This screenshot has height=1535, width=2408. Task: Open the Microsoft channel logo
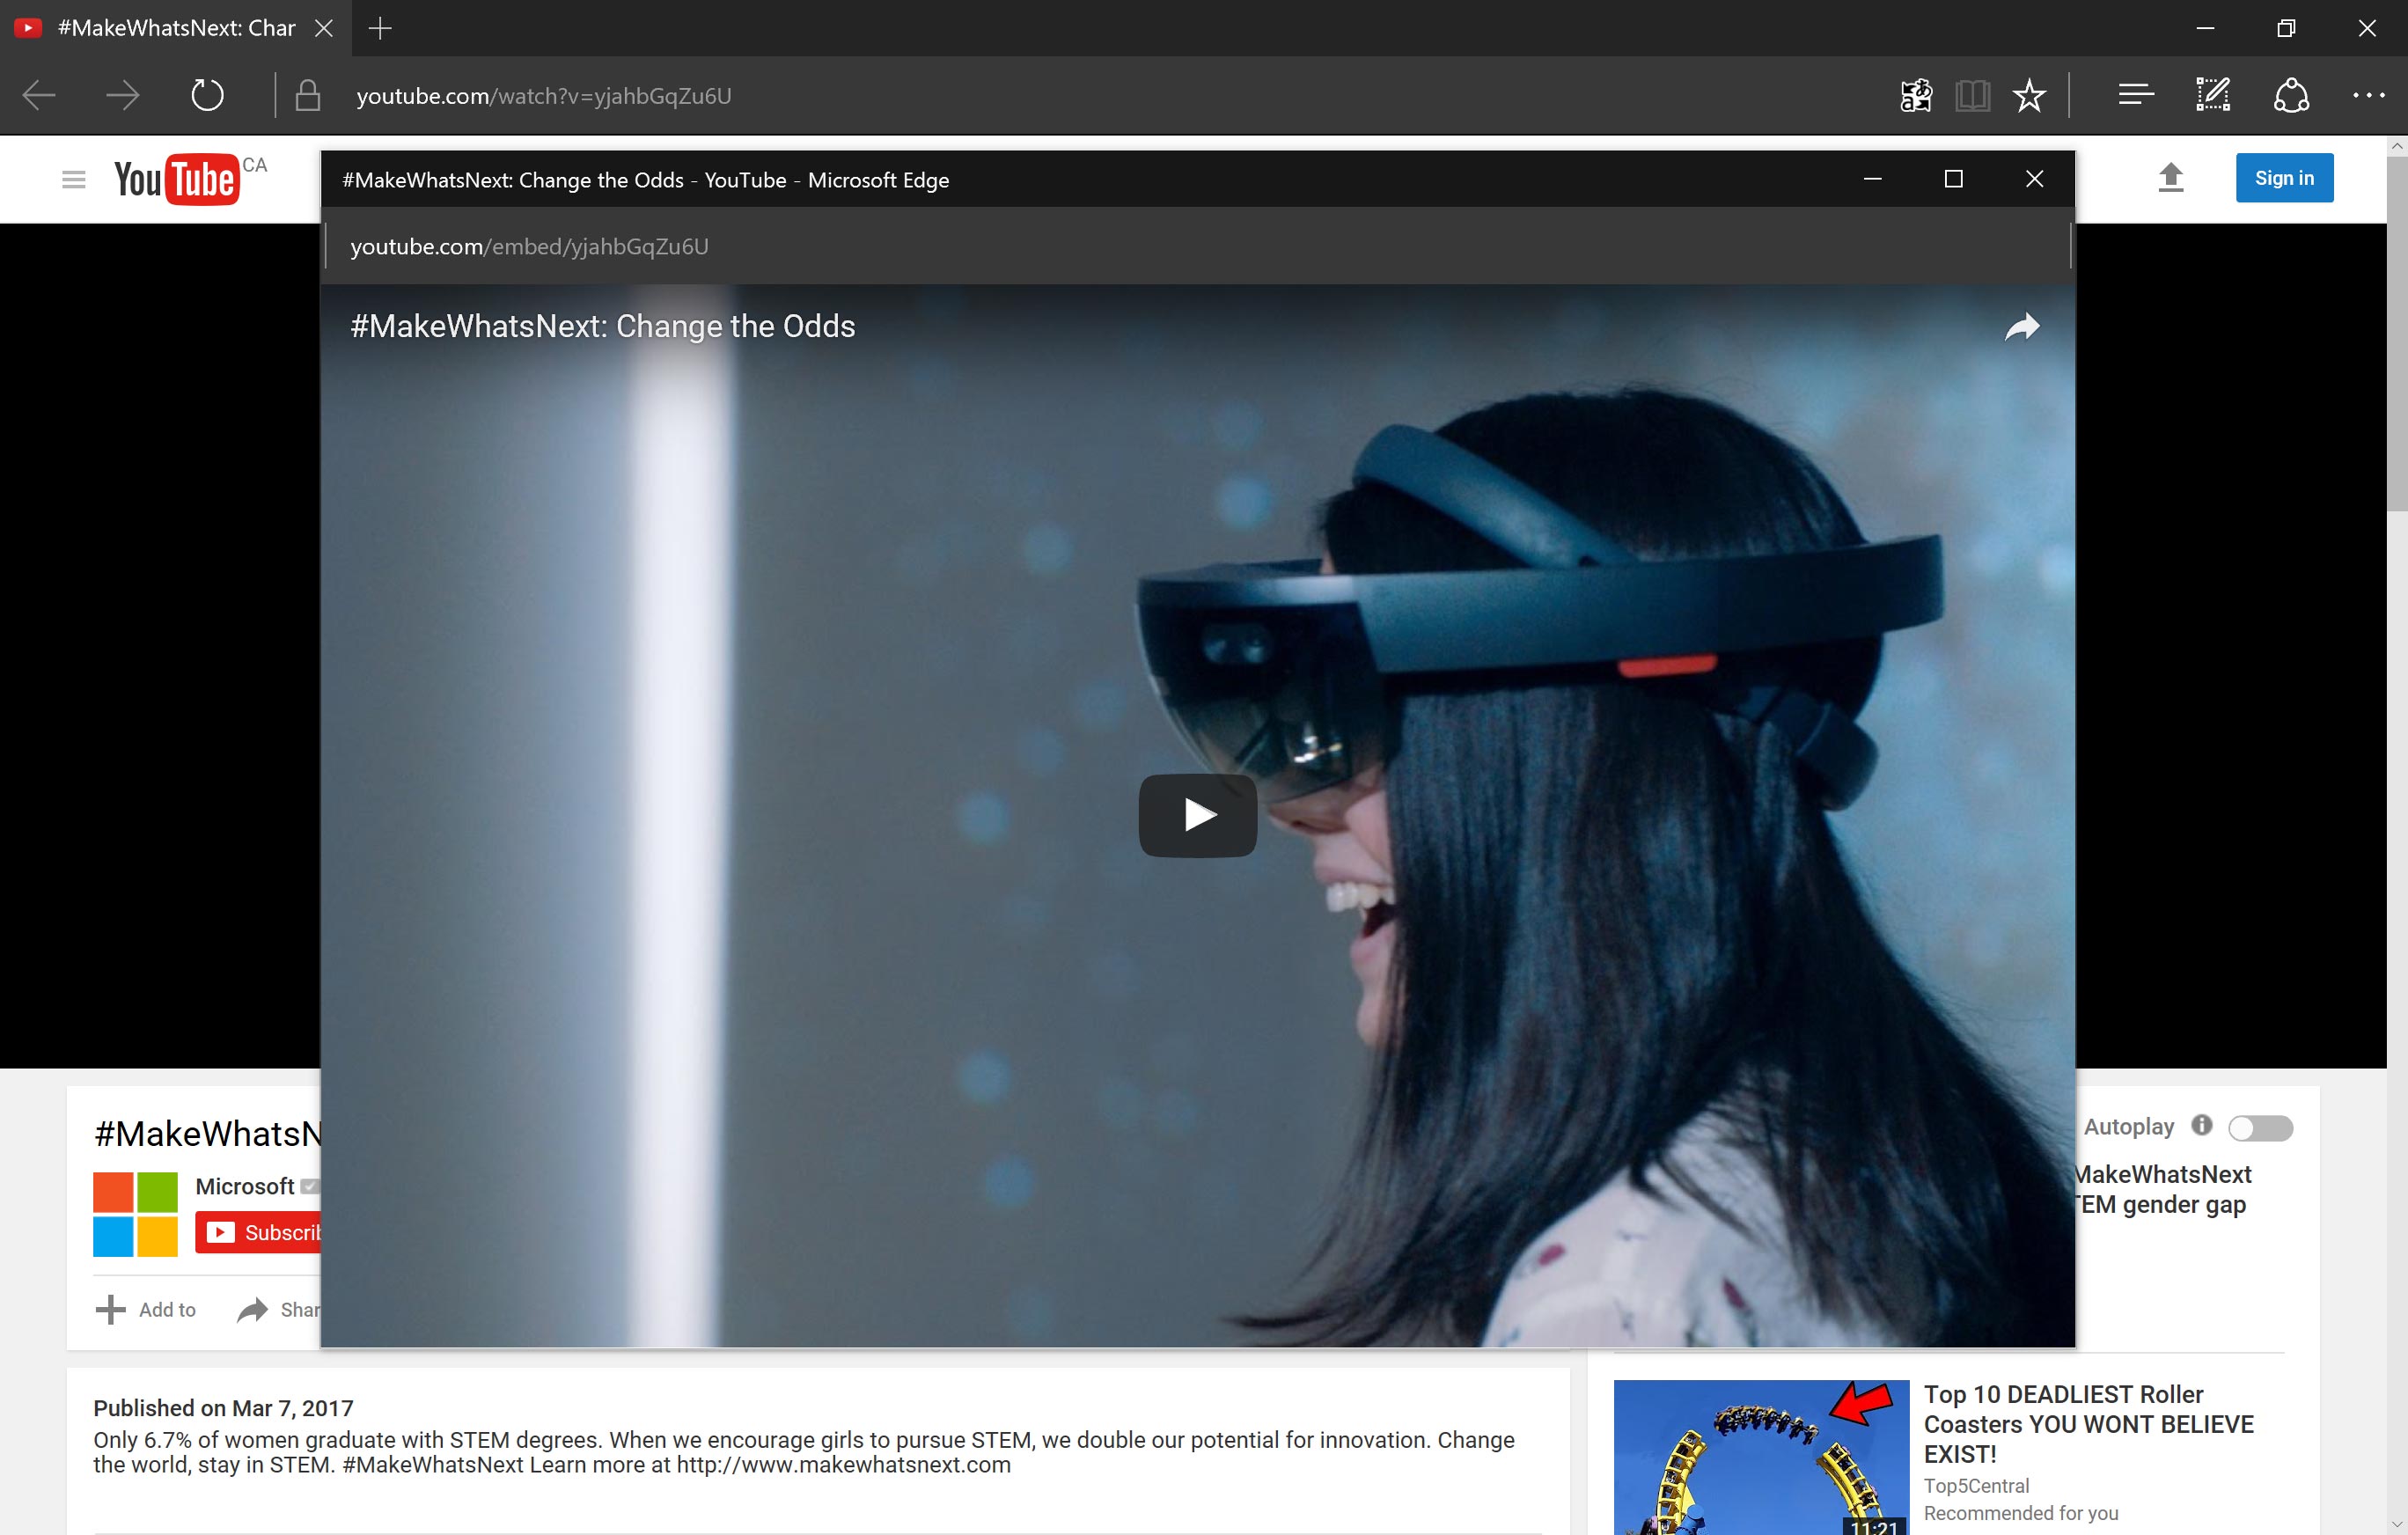pyautogui.click(x=135, y=1214)
